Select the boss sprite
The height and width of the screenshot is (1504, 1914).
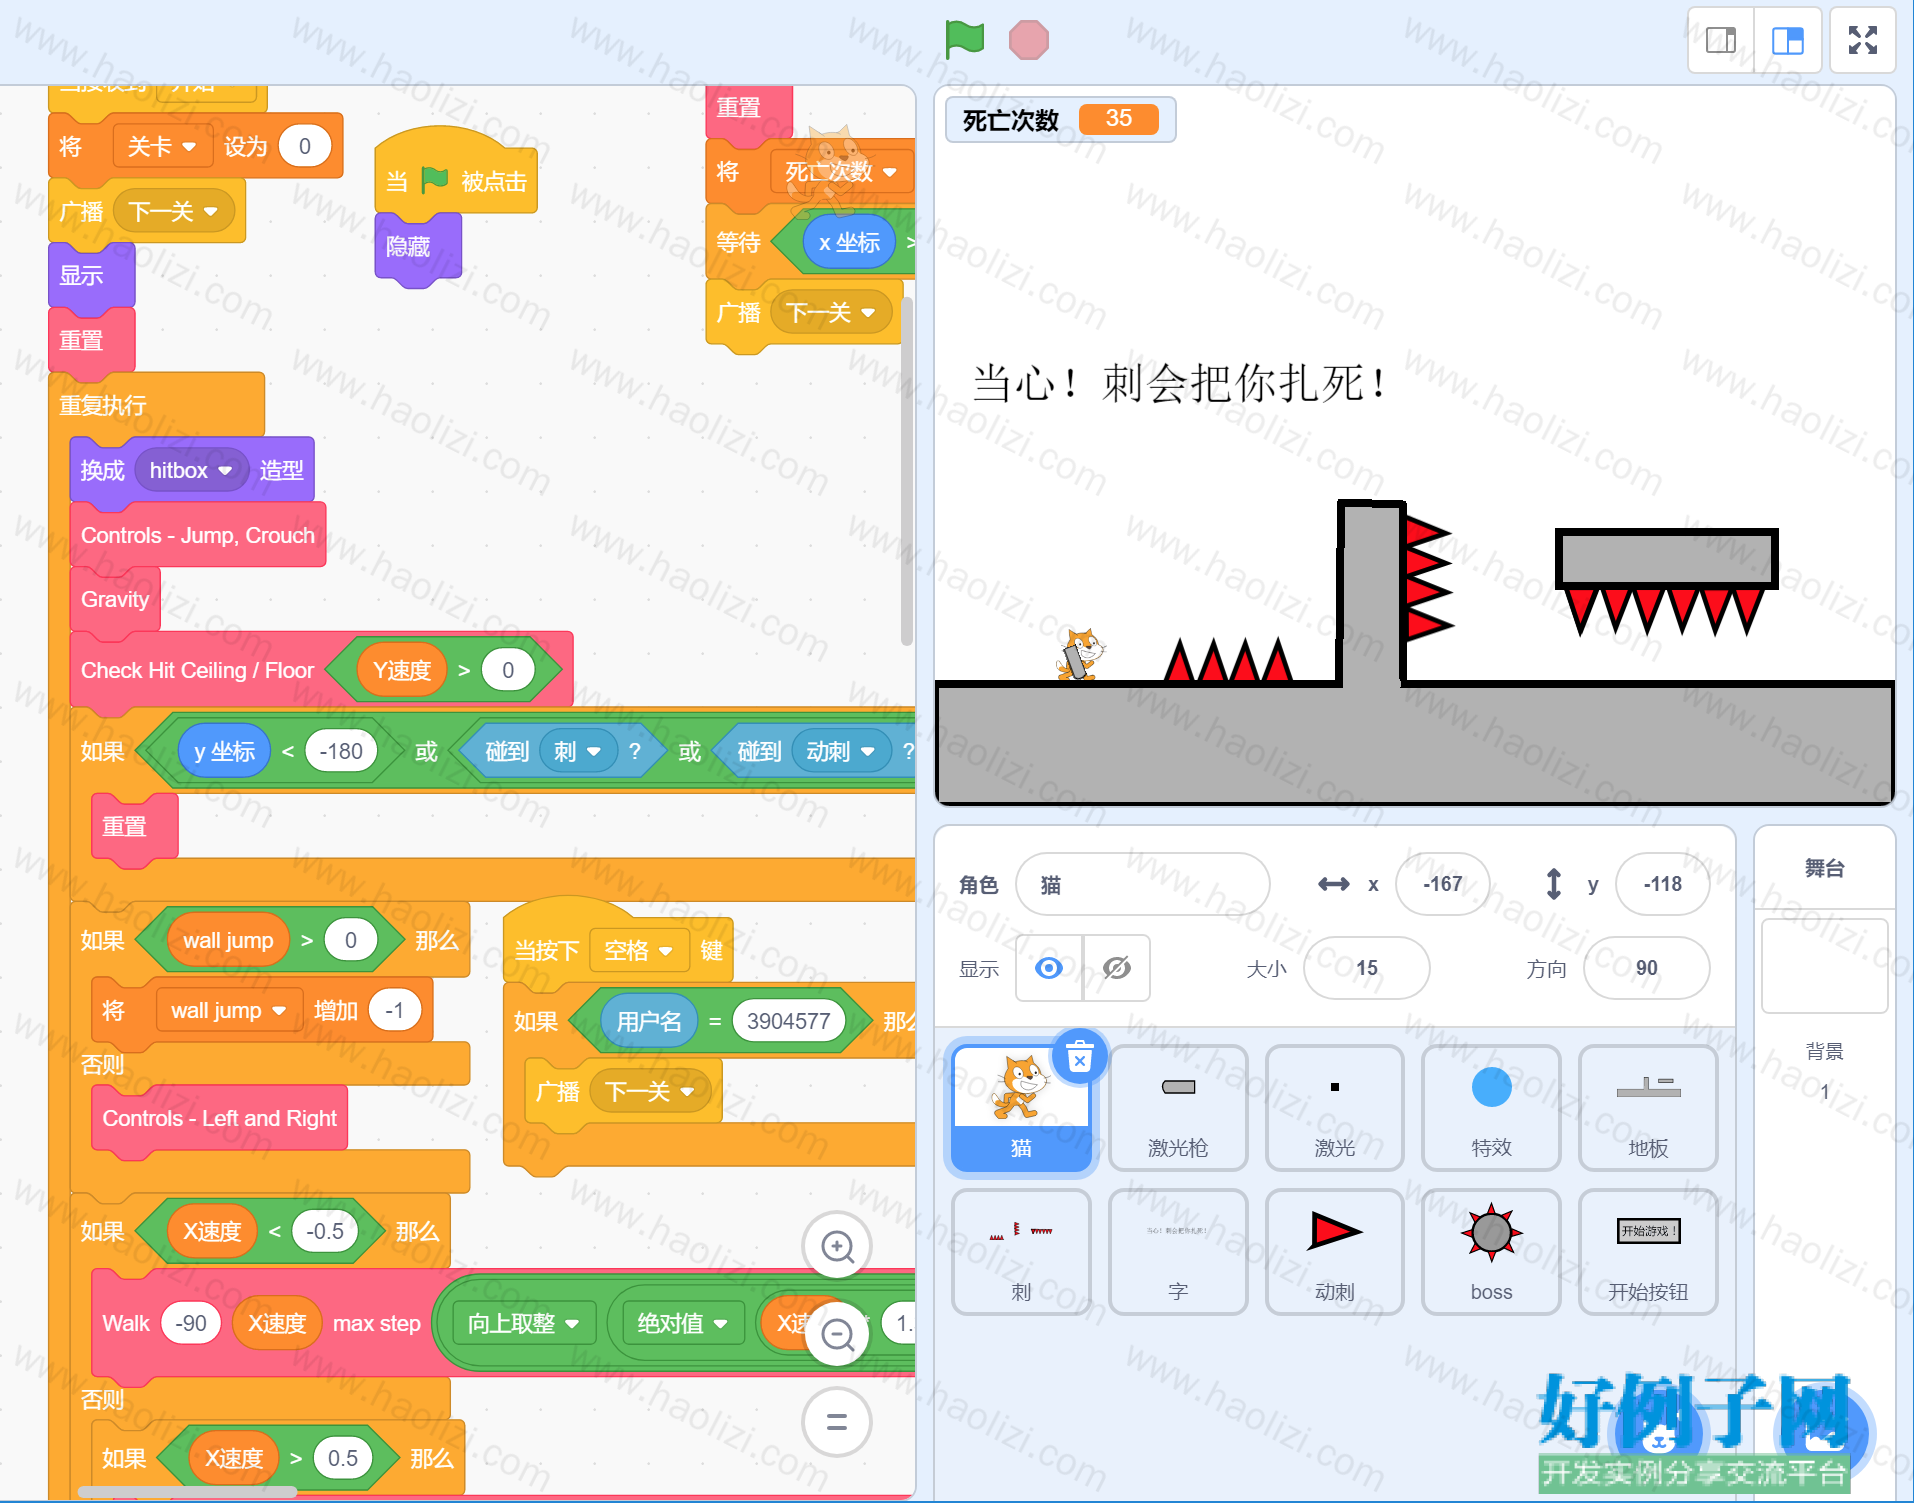[x=1491, y=1252]
